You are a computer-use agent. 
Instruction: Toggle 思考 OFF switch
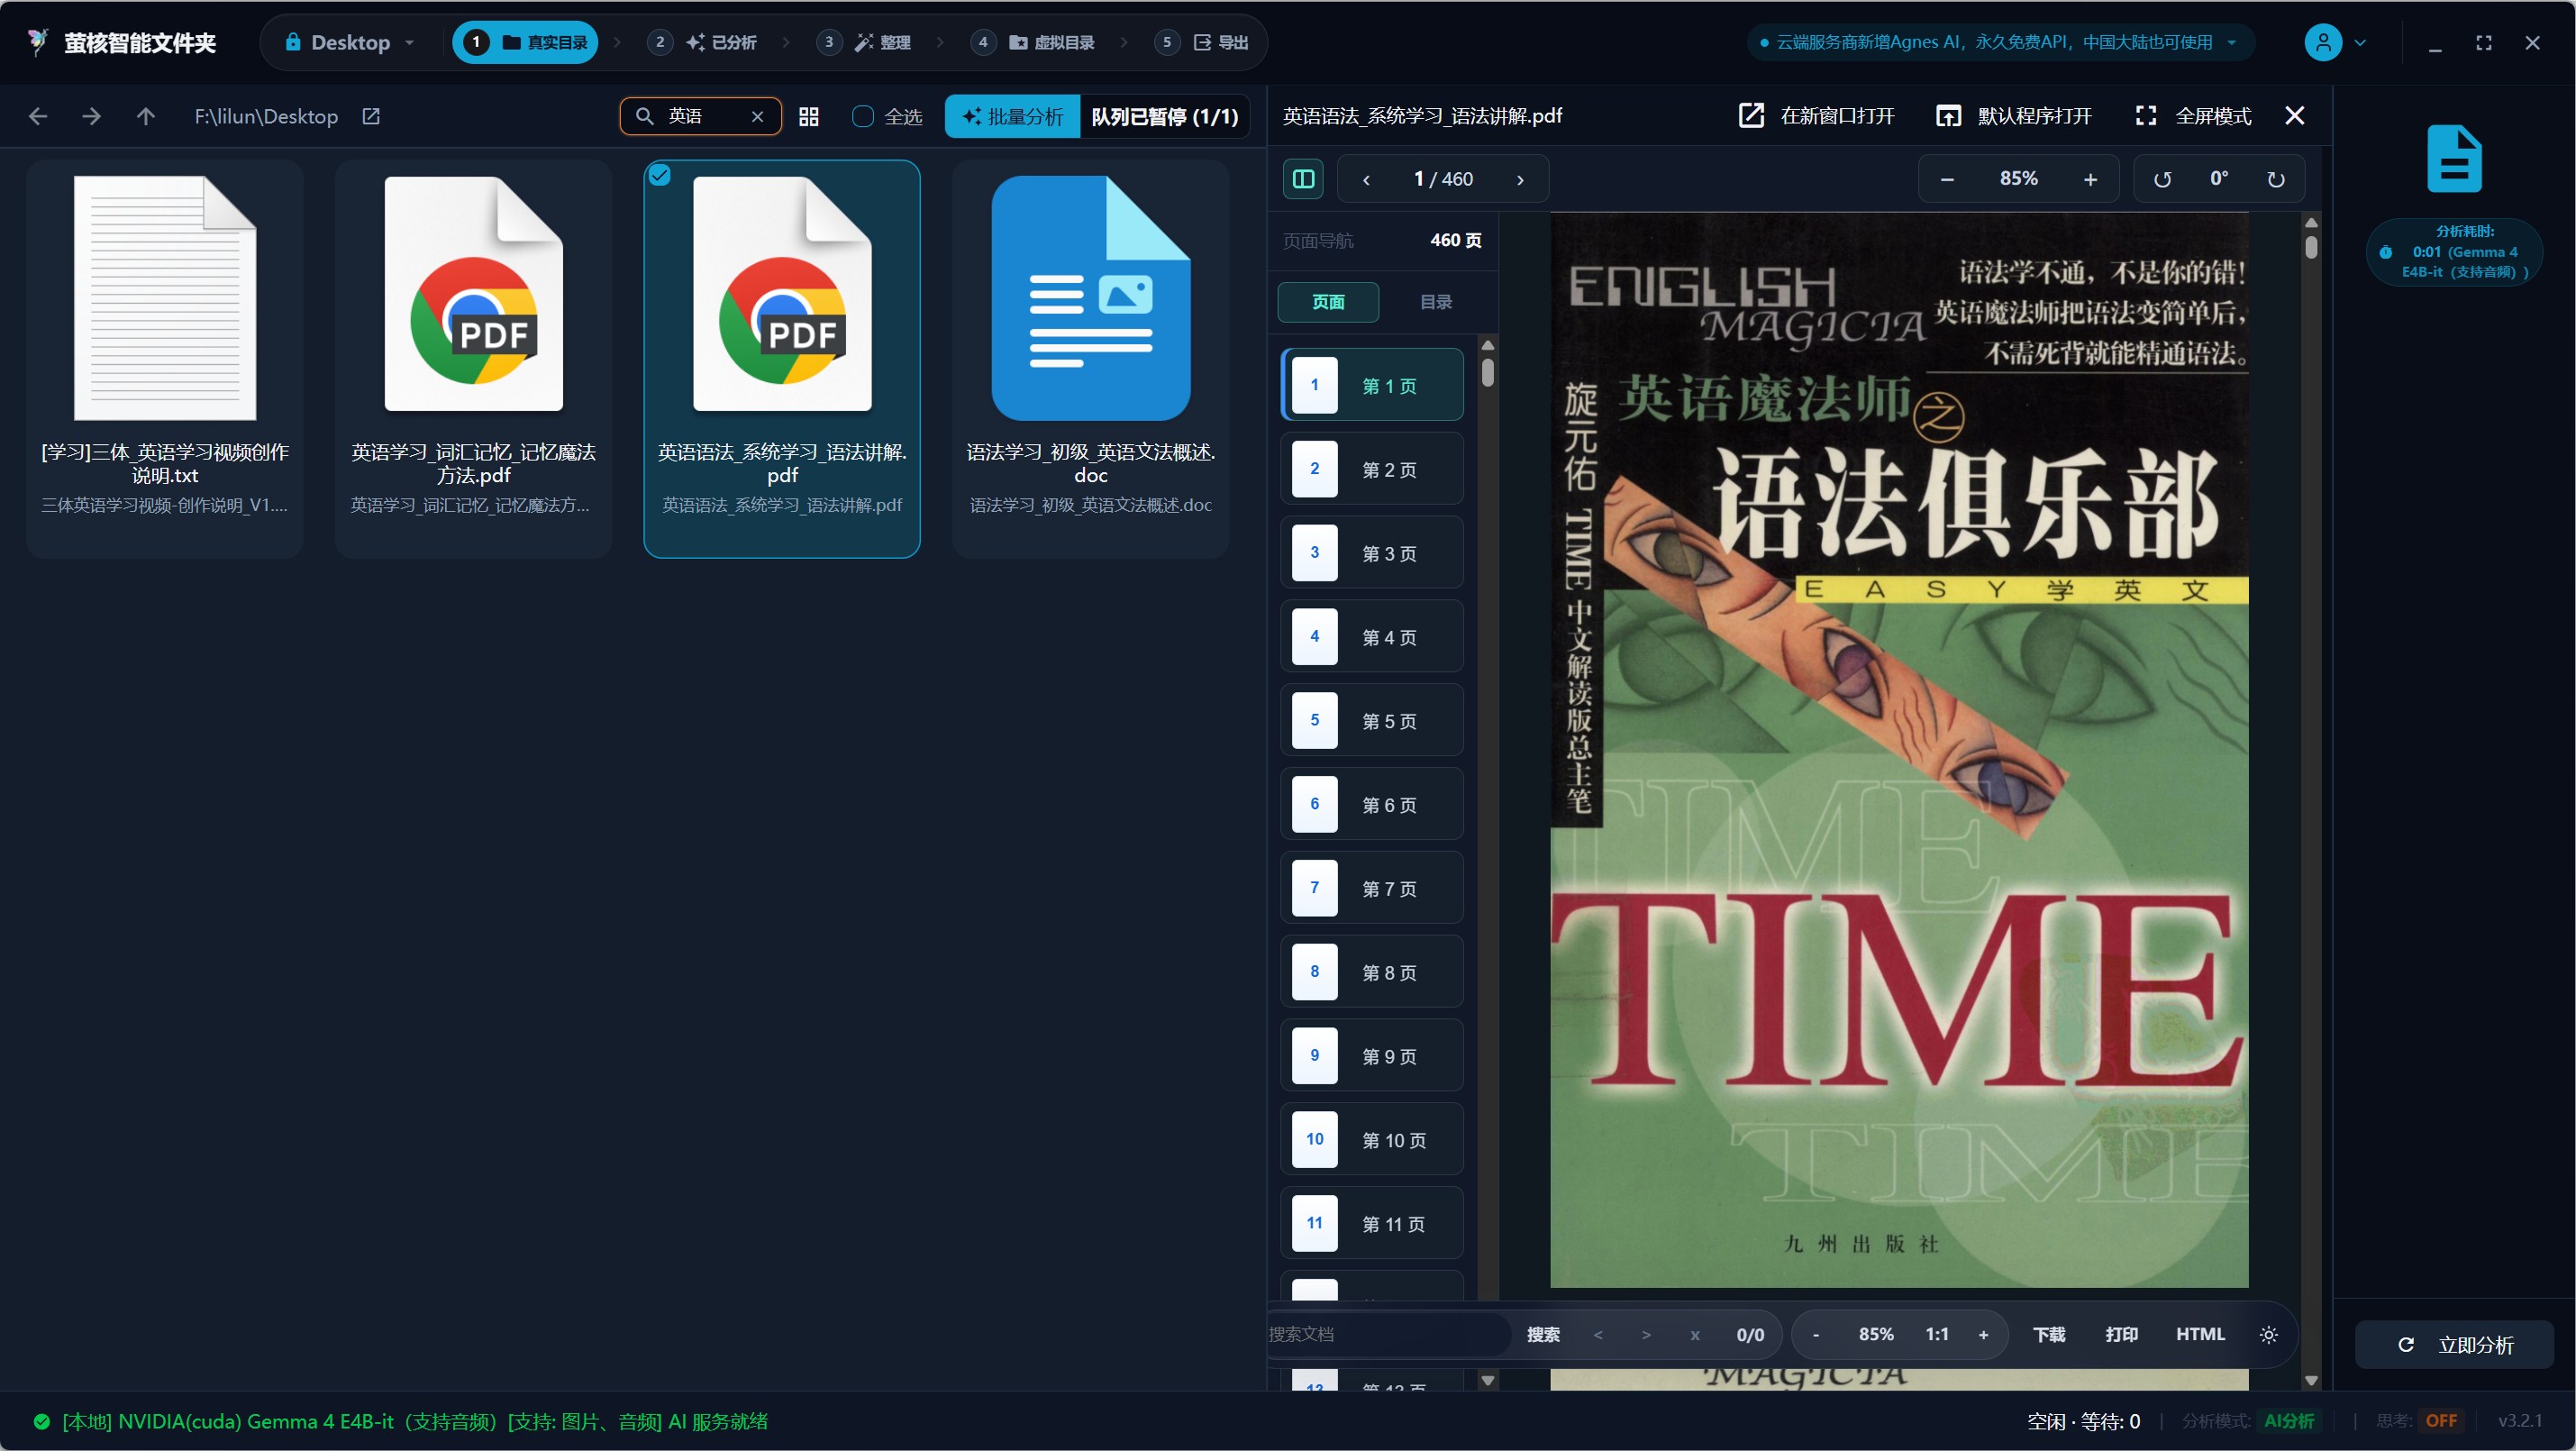pos(2440,1421)
